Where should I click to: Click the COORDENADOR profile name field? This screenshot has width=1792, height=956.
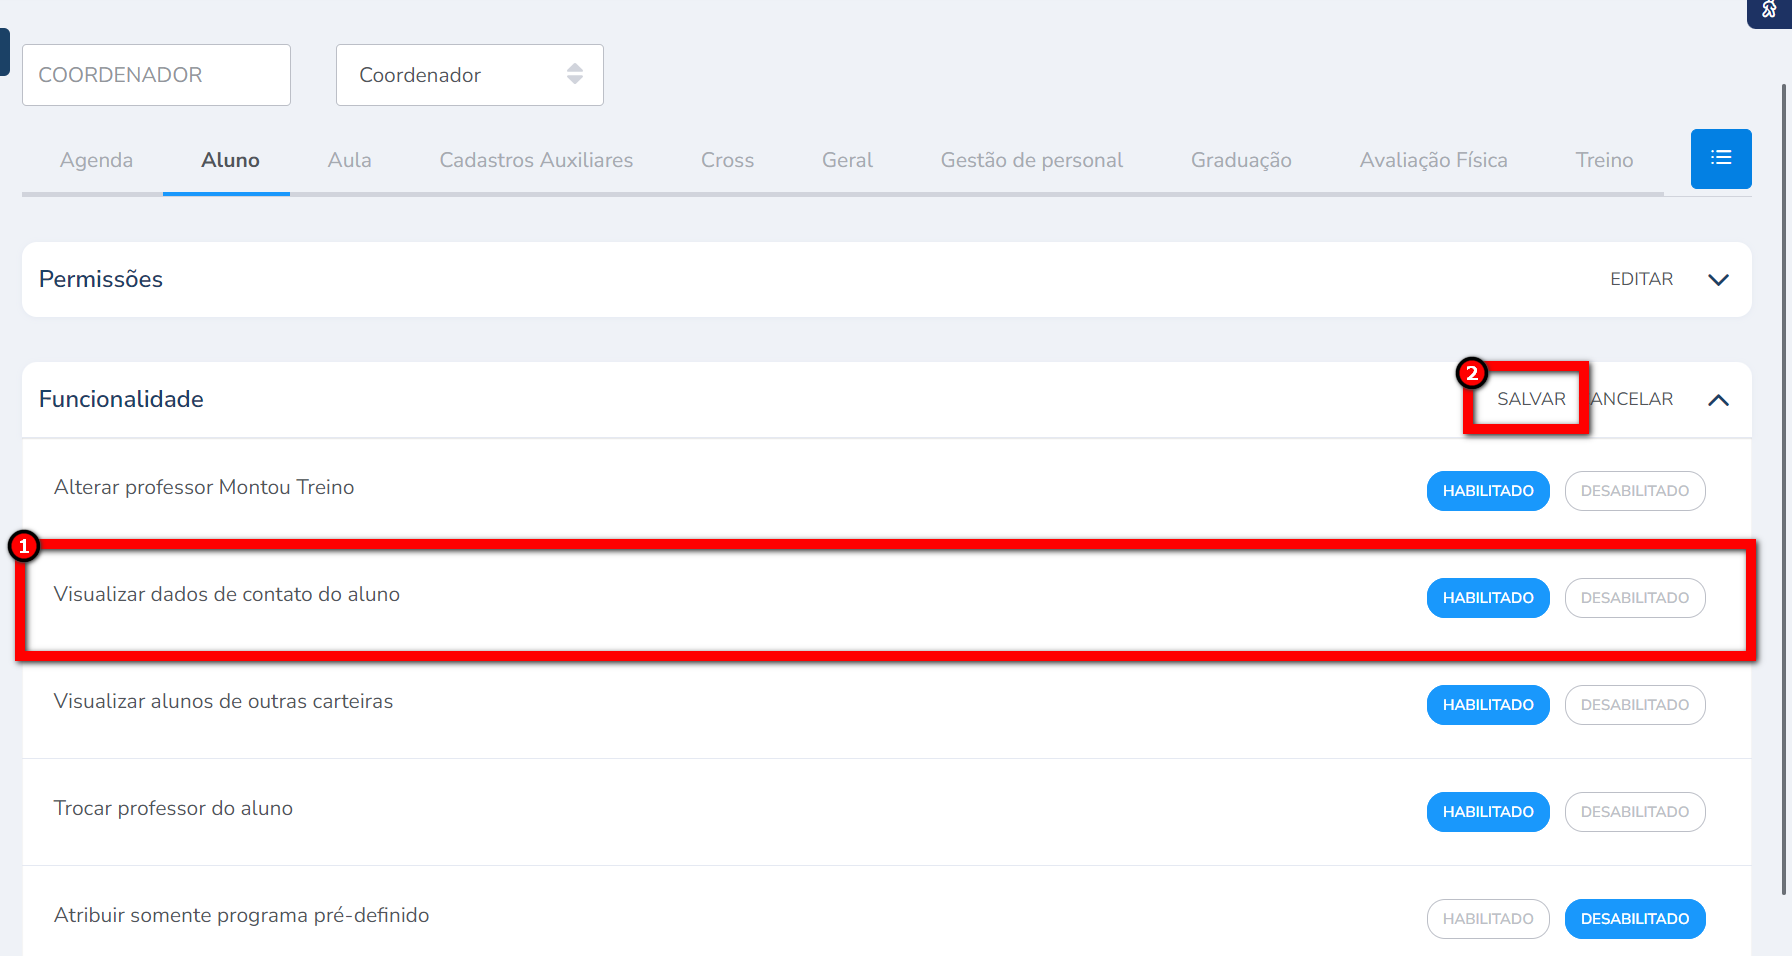pos(156,75)
